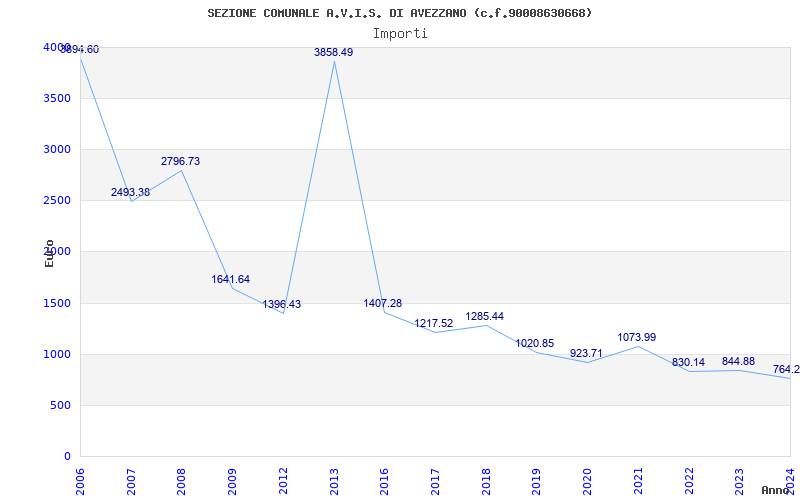800x500 pixels.
Task: Click the x-axis year 2013
Action: coord(334,481)
